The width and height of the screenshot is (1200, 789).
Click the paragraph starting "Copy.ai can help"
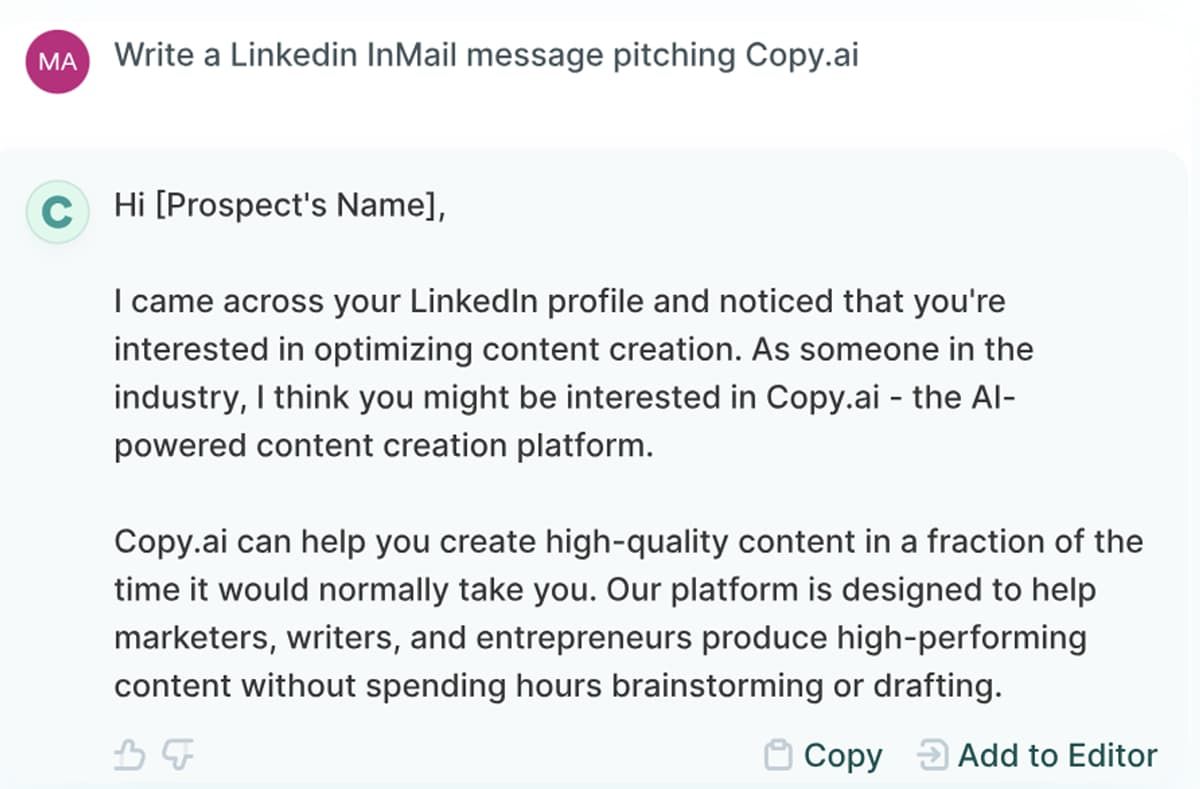pos(628,613)
